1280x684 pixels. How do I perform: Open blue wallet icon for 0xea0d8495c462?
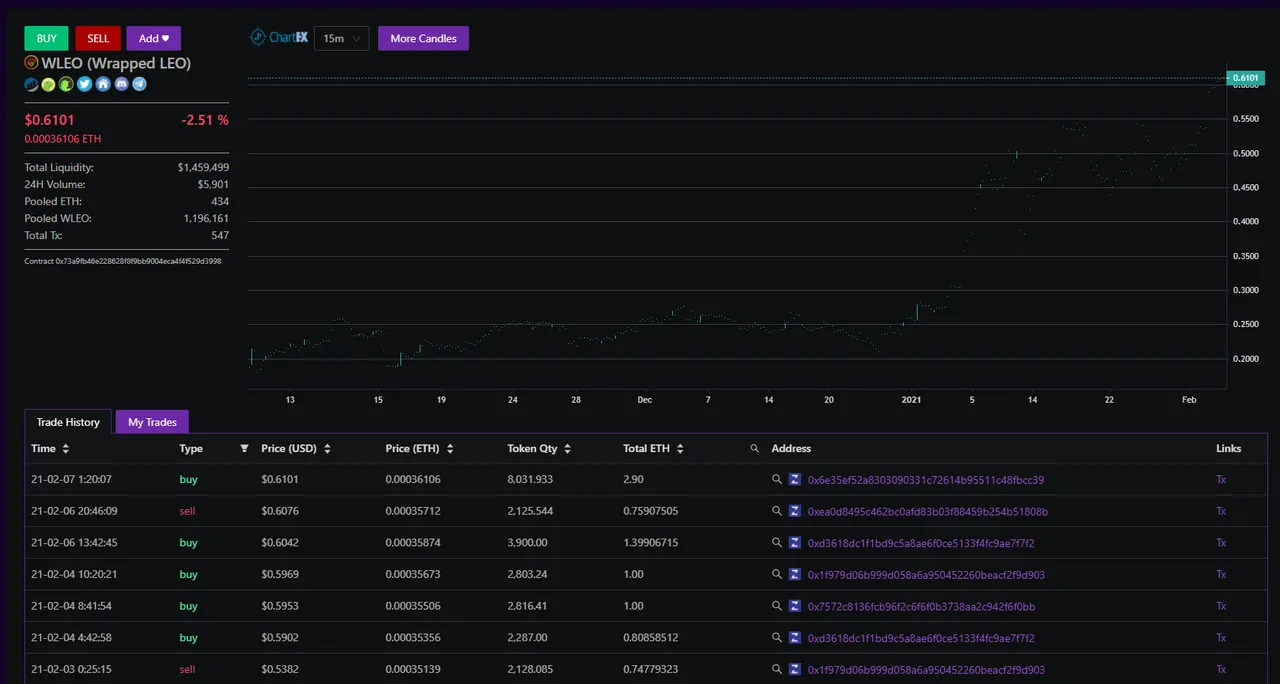(795, 511)
